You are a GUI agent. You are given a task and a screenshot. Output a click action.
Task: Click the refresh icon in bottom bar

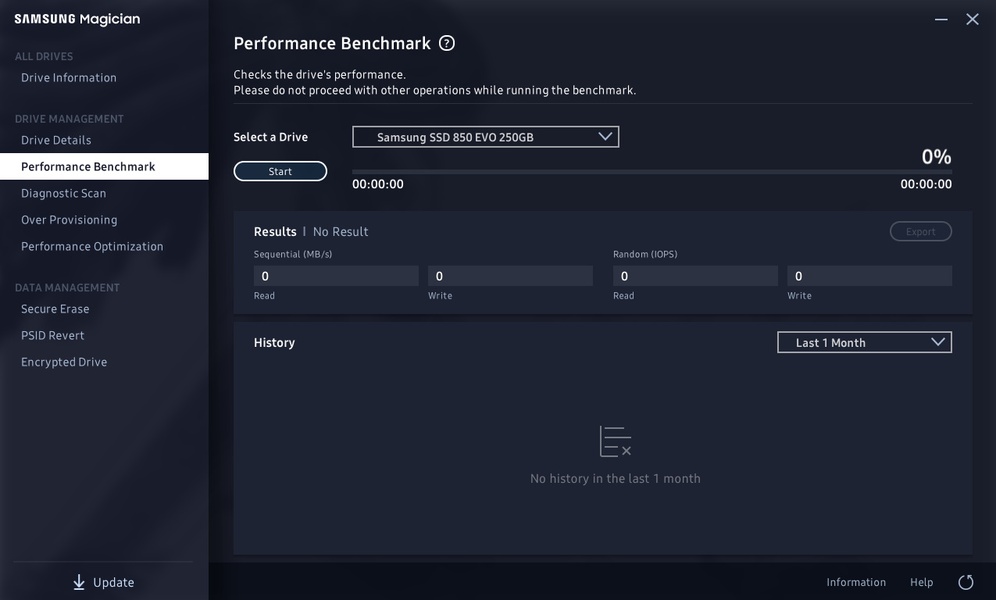coord(966,582)
